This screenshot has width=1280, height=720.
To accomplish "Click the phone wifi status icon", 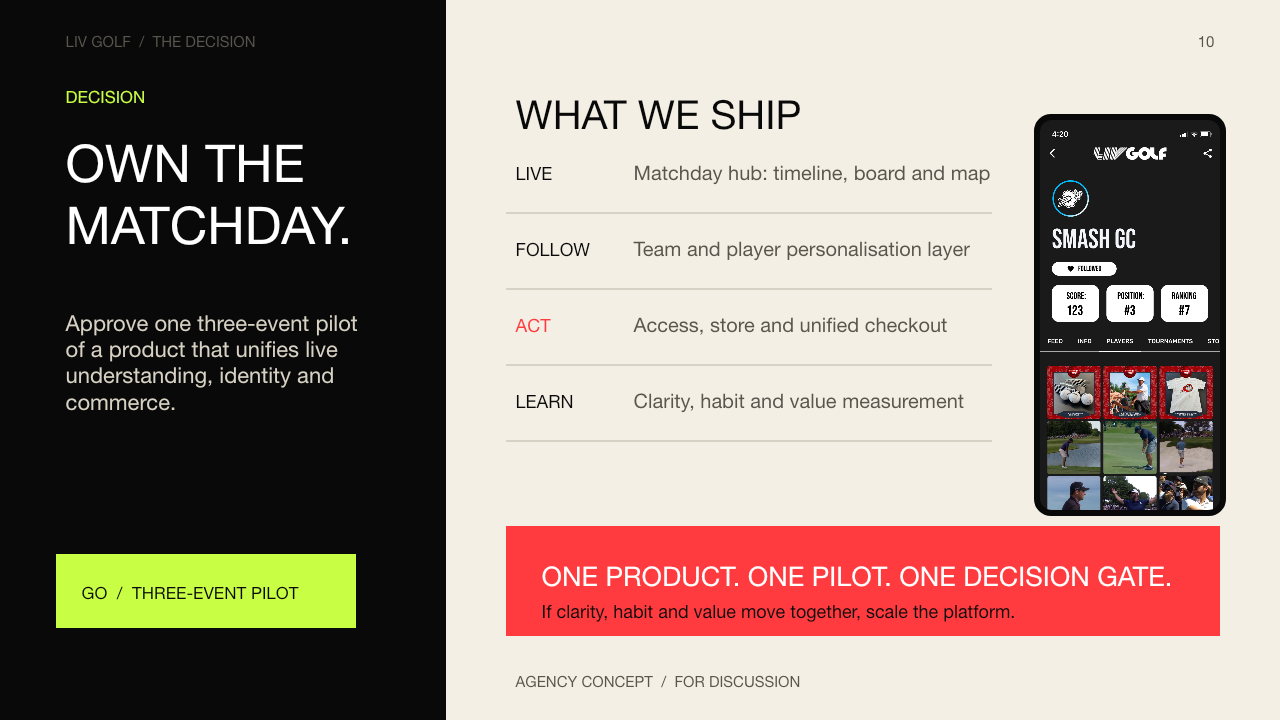I will click(1194, 134).
